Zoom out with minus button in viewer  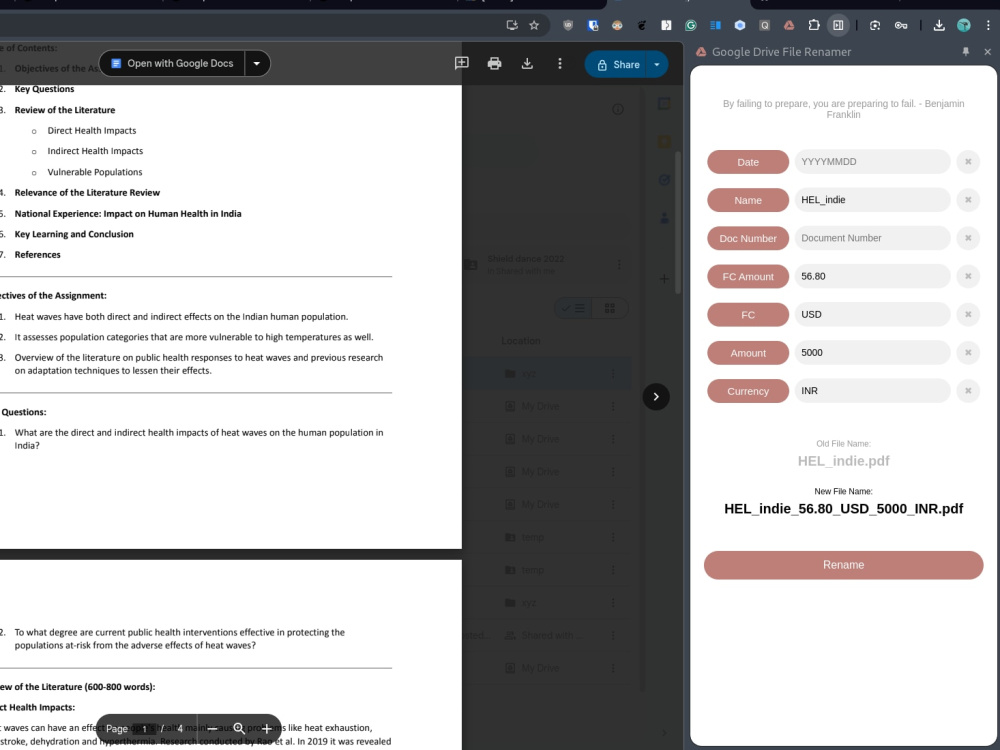[x=212, y=728]
